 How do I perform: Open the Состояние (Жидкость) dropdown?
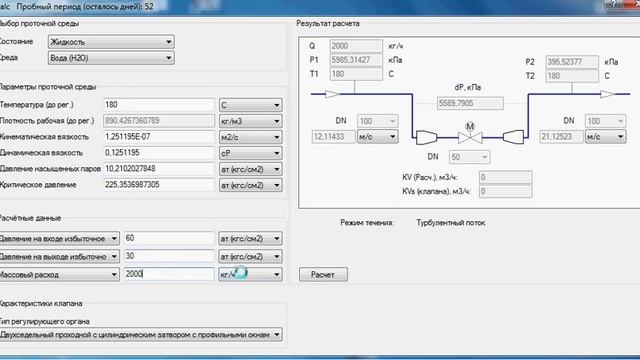(x=111, y=42)
